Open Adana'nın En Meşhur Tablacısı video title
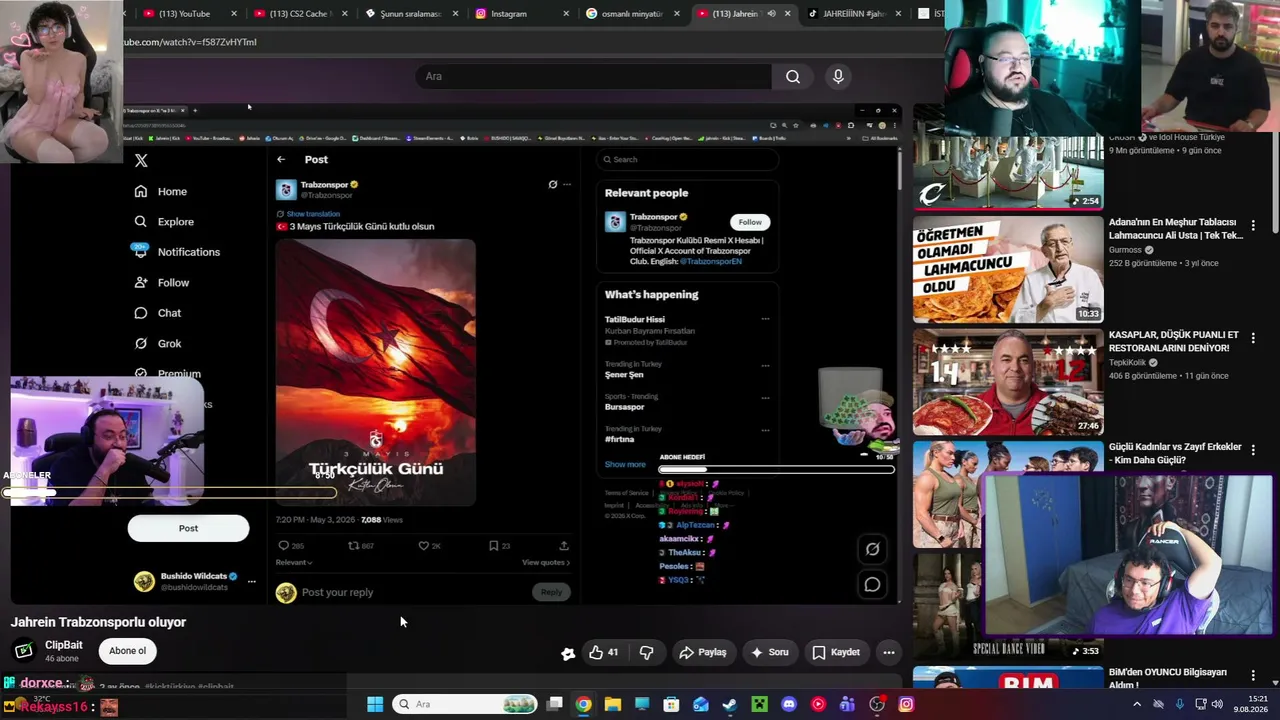The height and width of the screenshot is (720, 1280). click(x=1176, y=229)
